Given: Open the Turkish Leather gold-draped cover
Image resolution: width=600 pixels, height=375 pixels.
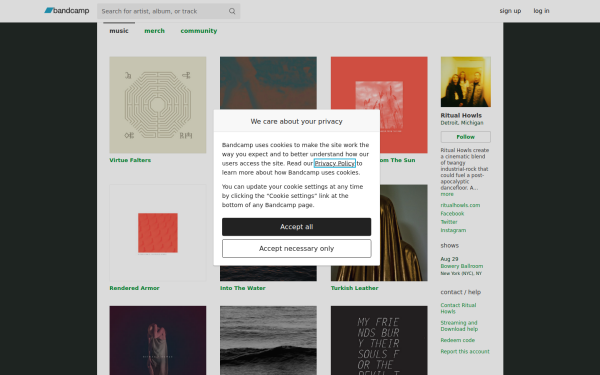Looking at the screenshot, I should pyautogui.click(x=404, y=233).
